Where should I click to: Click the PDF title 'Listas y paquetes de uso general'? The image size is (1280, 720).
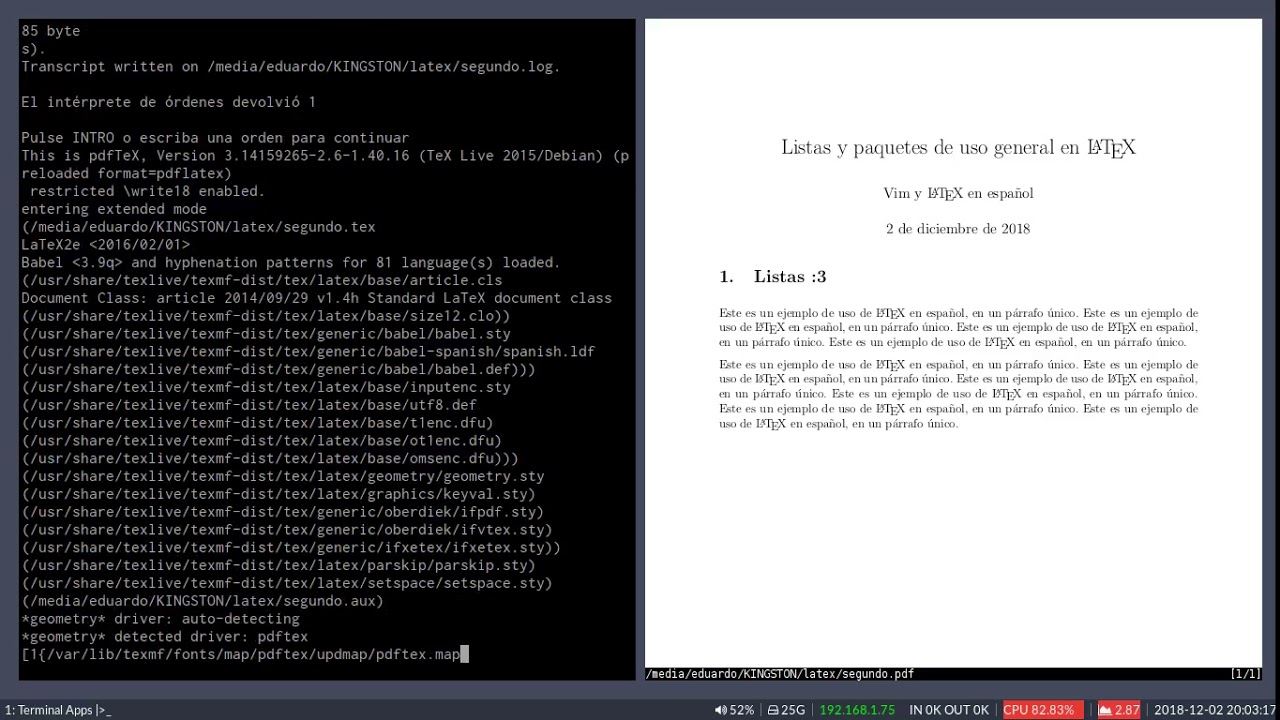(x=958, y=148)
